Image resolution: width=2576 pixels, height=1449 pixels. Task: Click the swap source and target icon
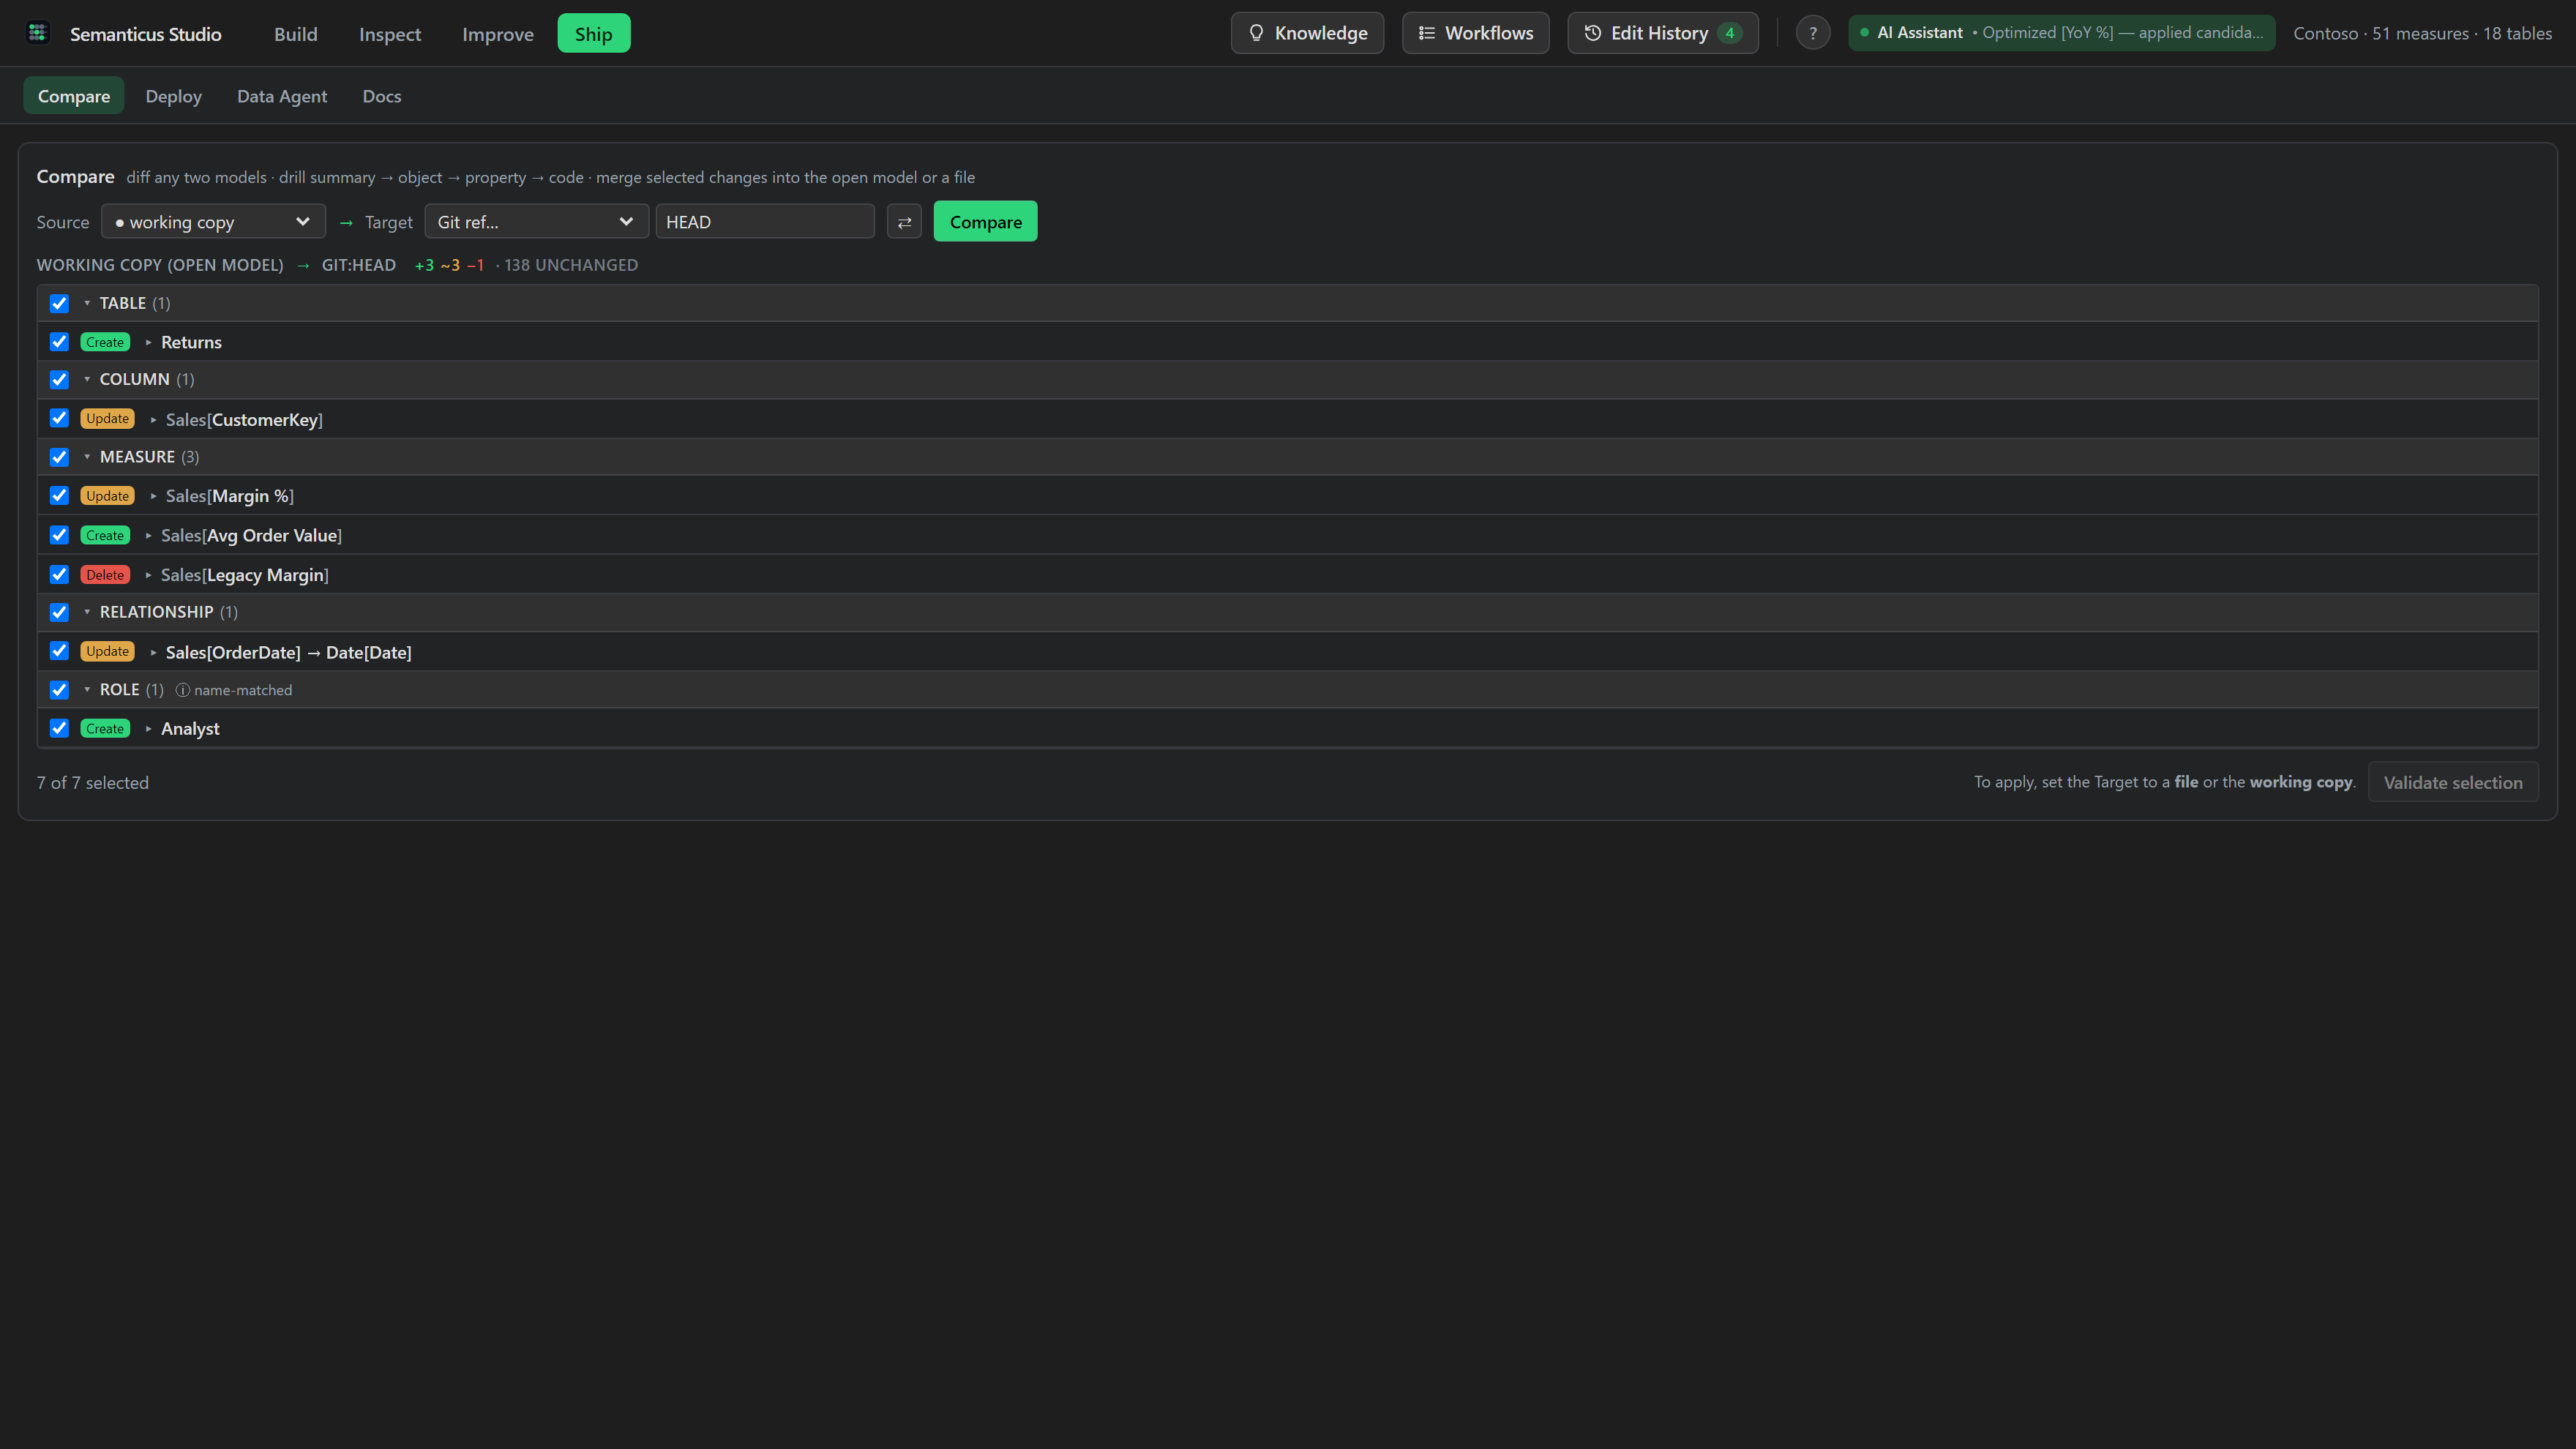tap(904, 222)
